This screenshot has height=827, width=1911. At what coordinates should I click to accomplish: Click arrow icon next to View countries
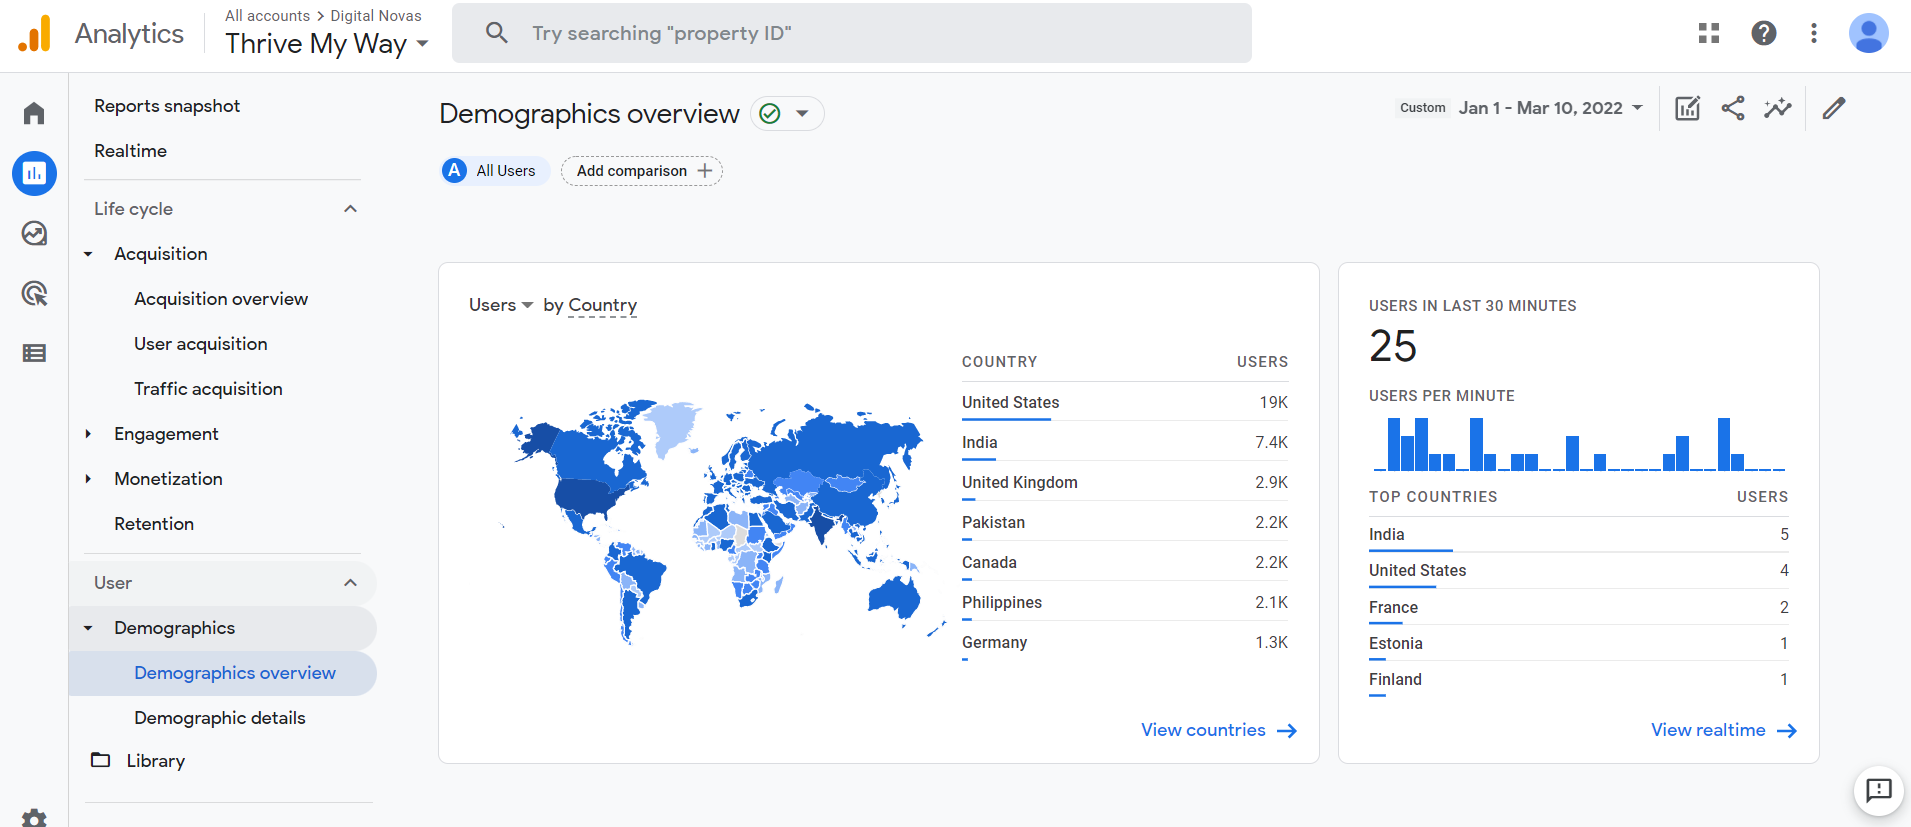(1287, 731)
